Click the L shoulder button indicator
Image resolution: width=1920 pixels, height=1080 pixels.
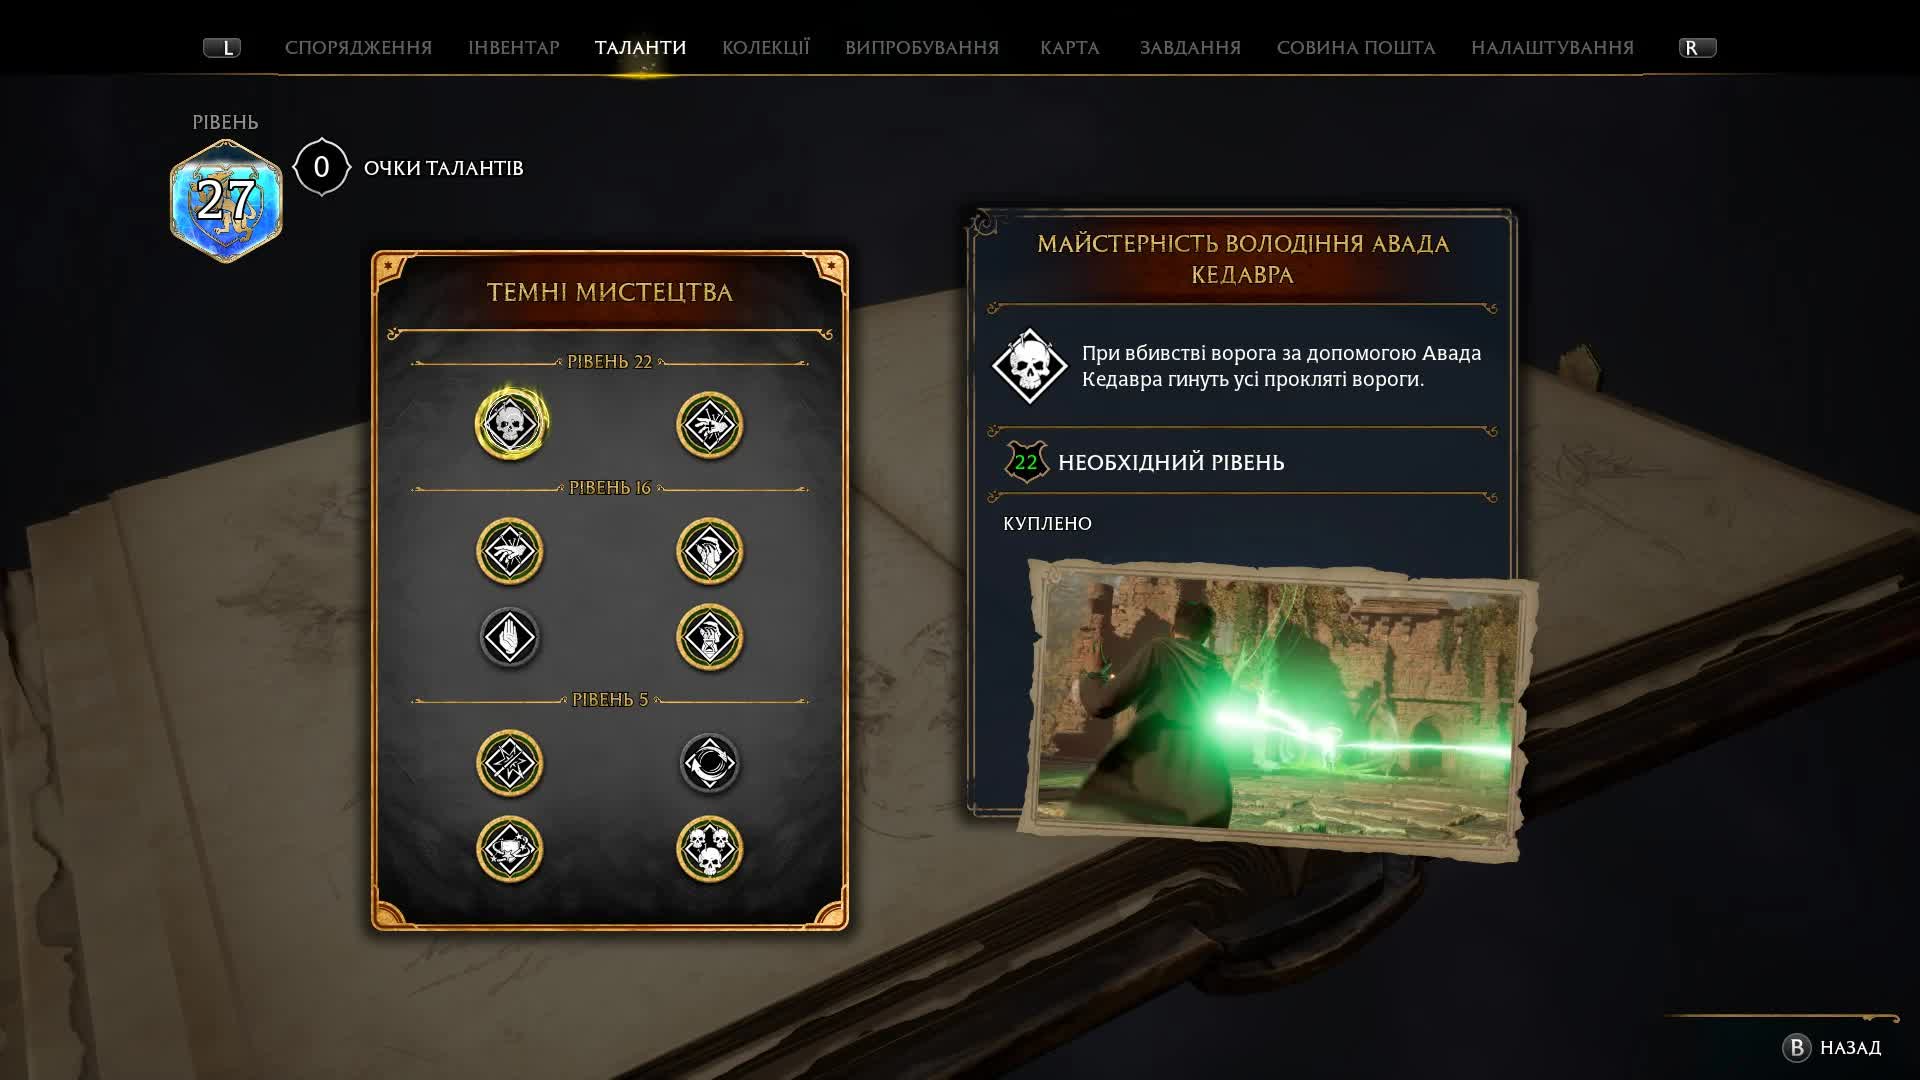[222, 48]
